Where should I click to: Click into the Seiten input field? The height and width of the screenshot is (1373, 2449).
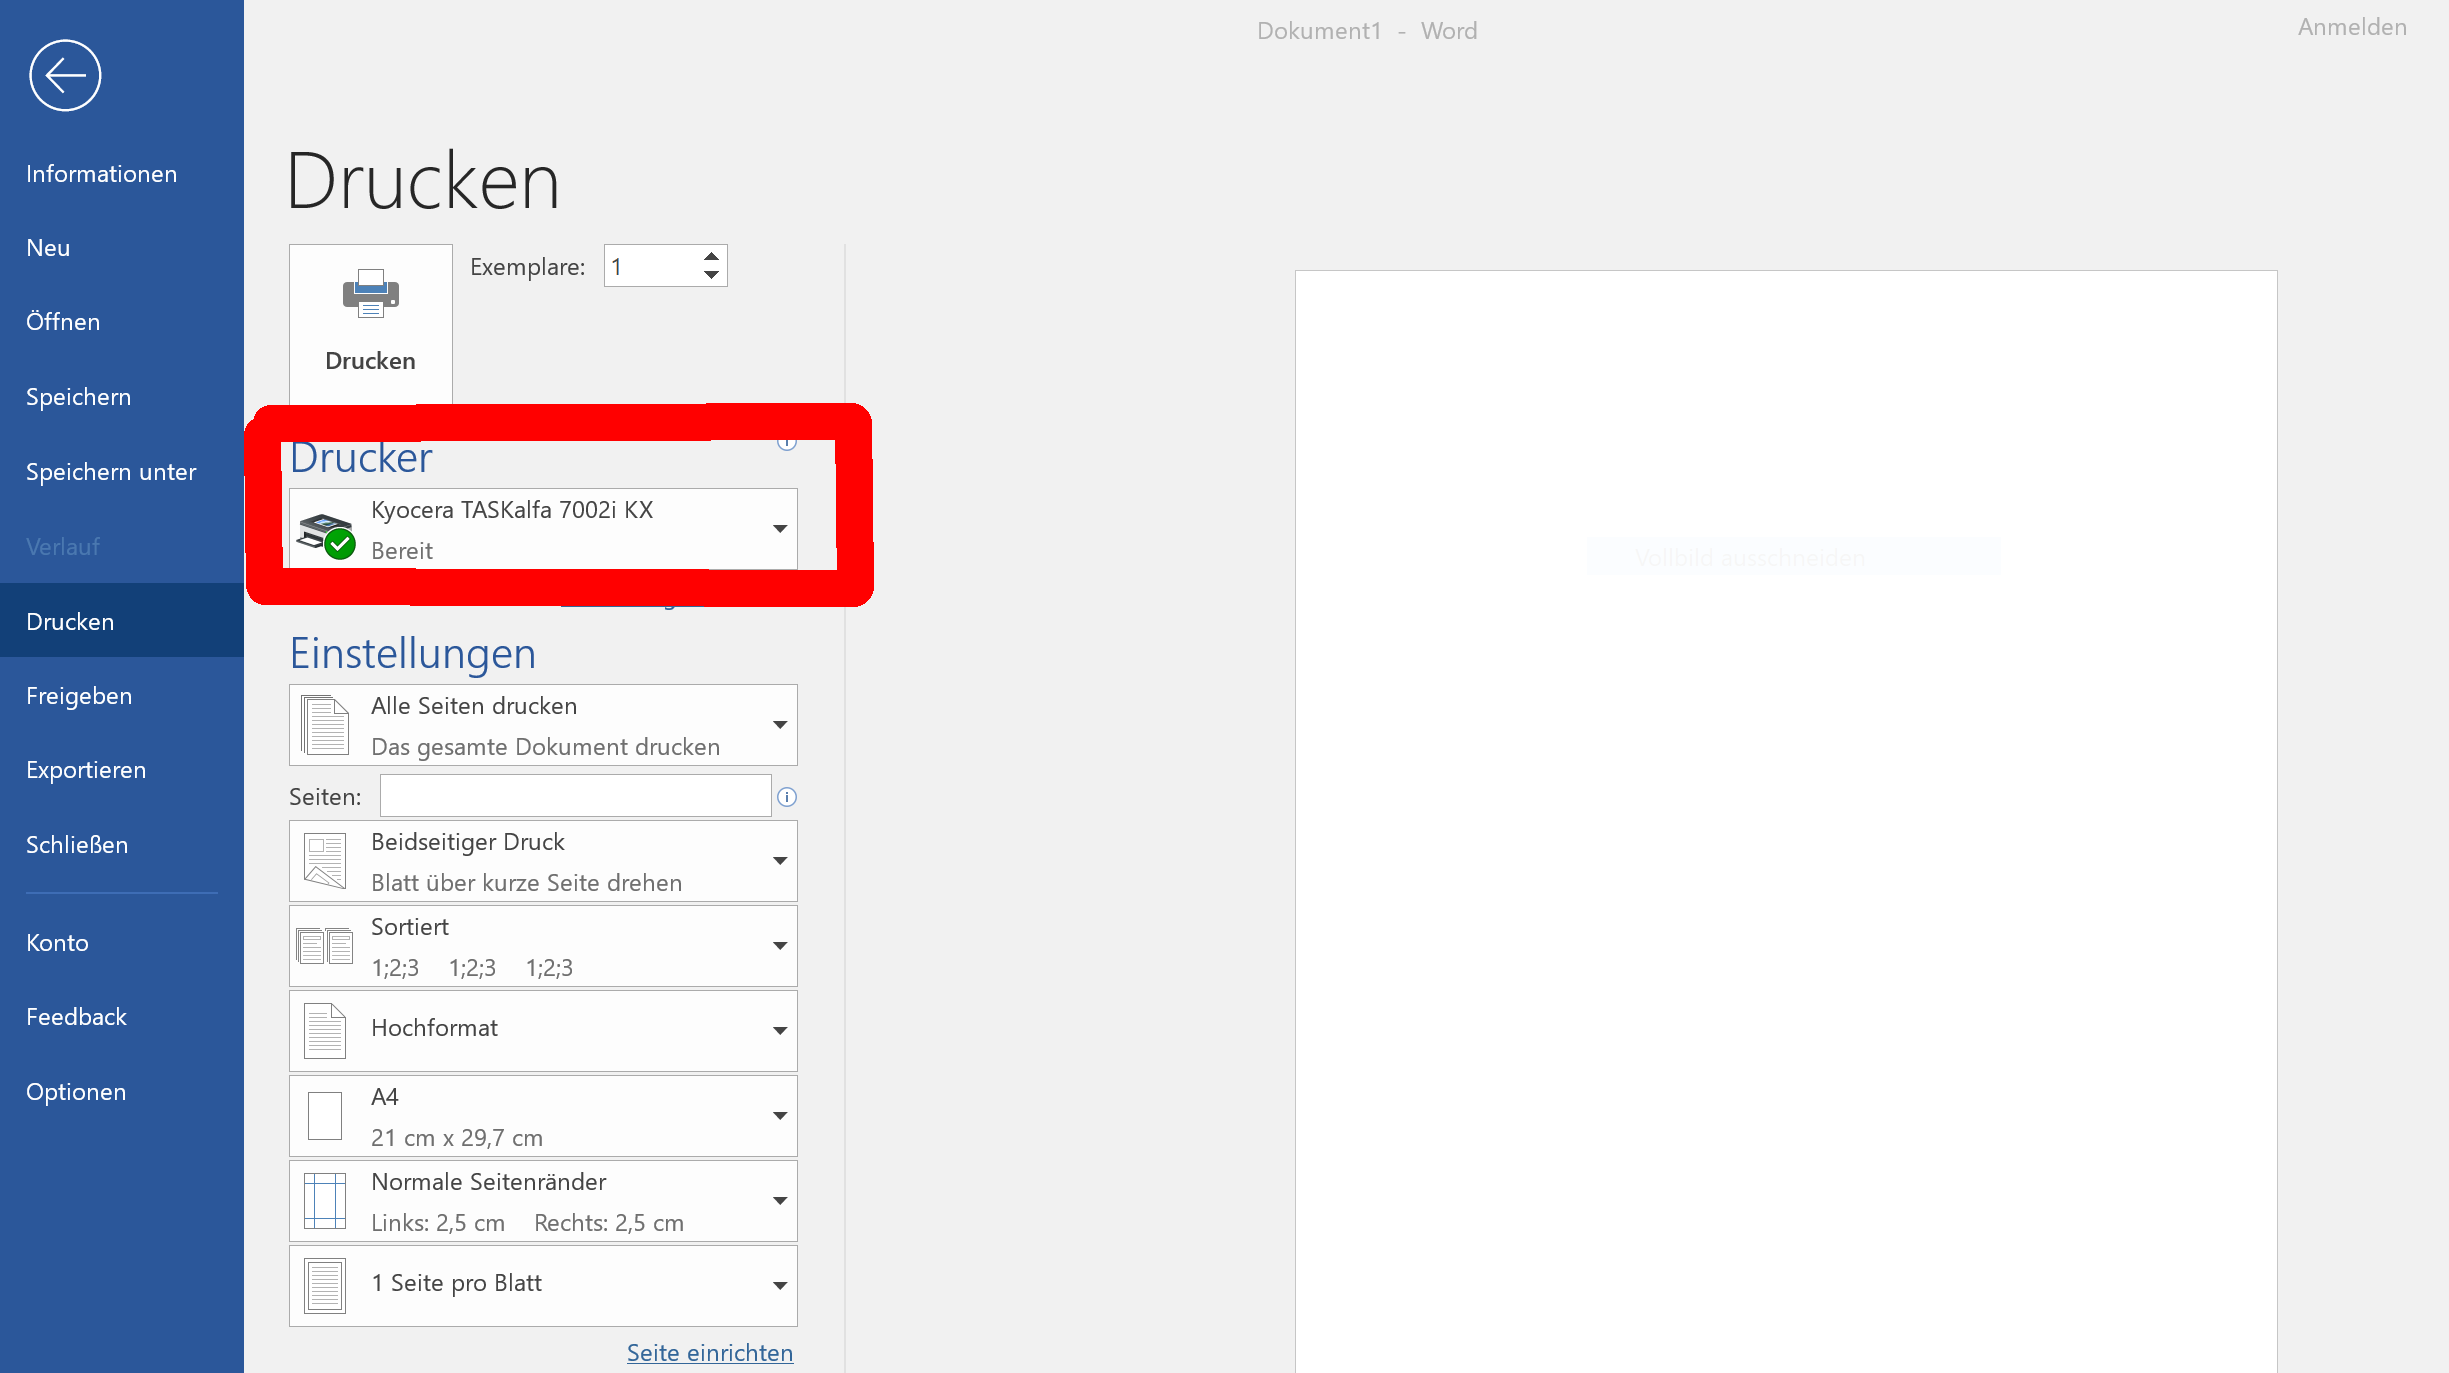tap(575, 797)
